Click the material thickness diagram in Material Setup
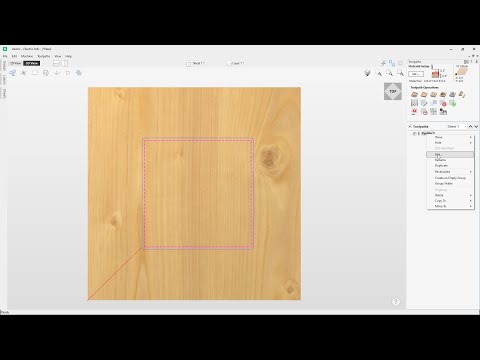This screenshot has width=480, height=360. pos(439,73)
